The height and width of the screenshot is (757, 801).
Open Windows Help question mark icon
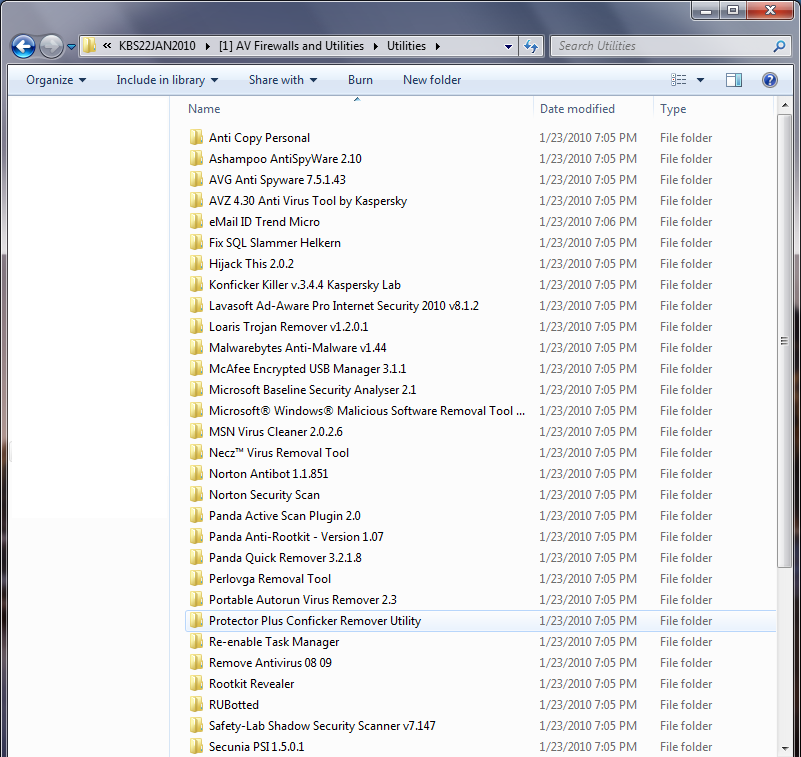769,80
